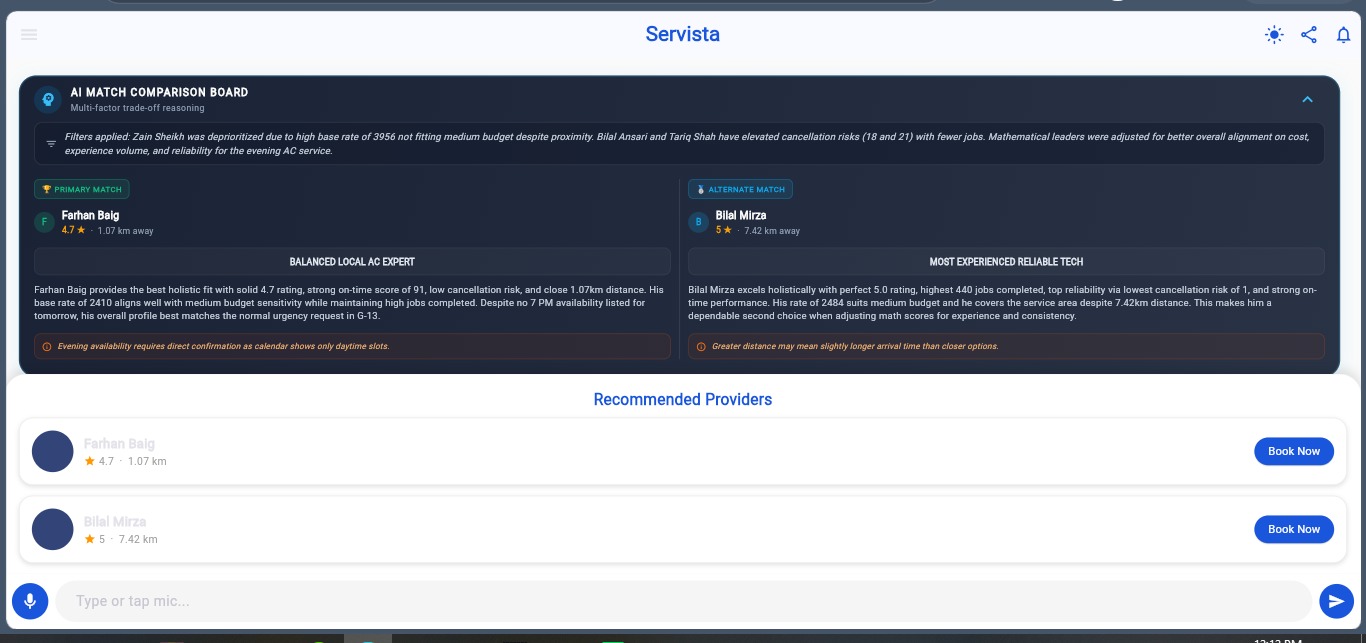The height and width of the screenshot is (643, 1366).
Task: Click 1.07 km away in the comparison board
Action: 126,231
